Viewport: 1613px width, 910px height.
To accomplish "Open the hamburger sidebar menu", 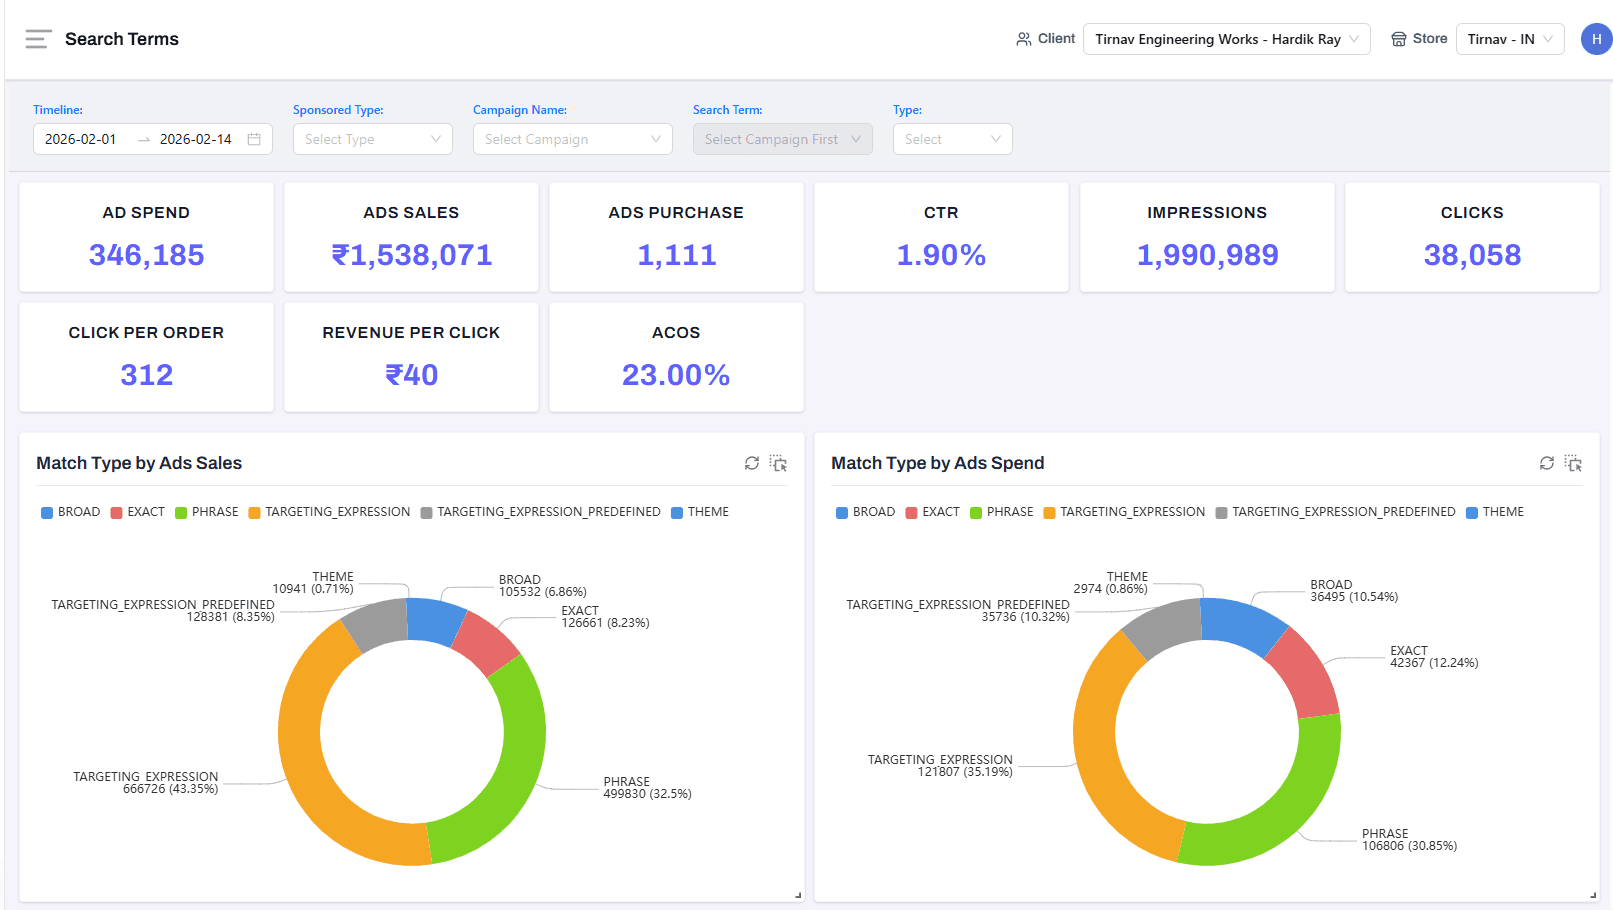I will coord(38,39).
